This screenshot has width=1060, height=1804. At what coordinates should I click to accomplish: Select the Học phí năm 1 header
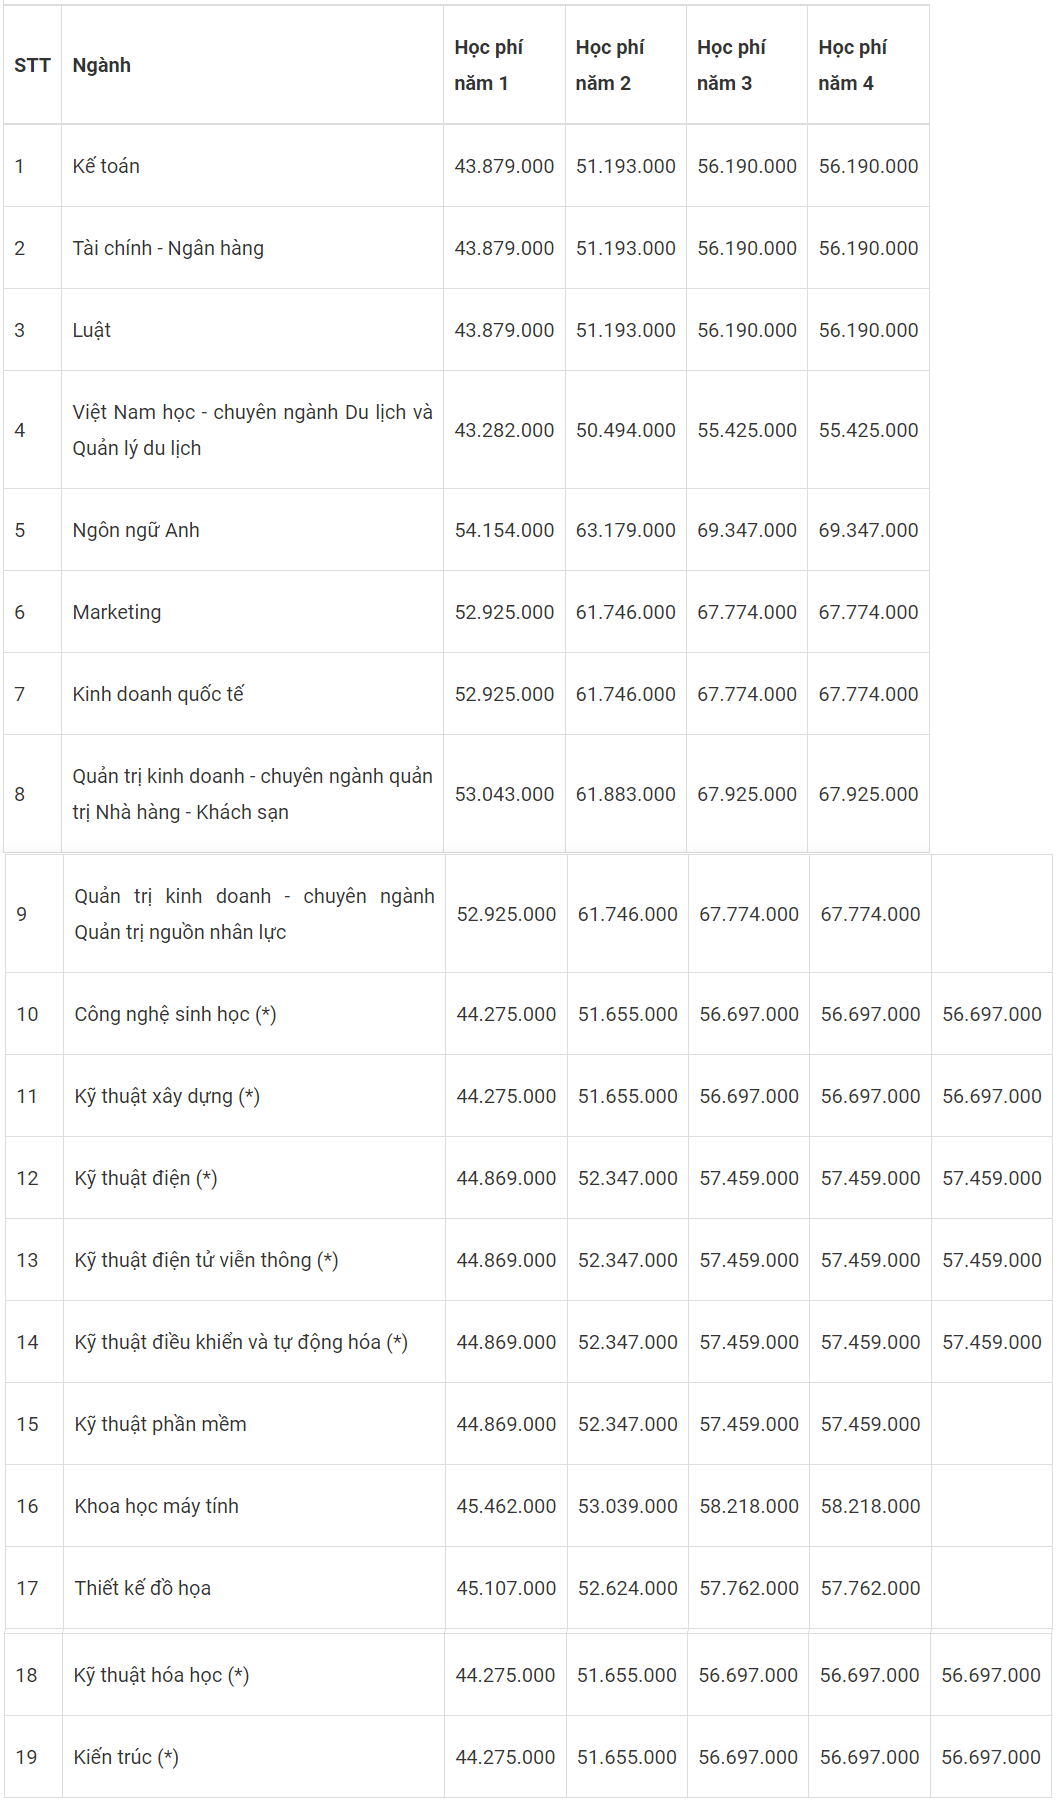[x=504, y=65]
